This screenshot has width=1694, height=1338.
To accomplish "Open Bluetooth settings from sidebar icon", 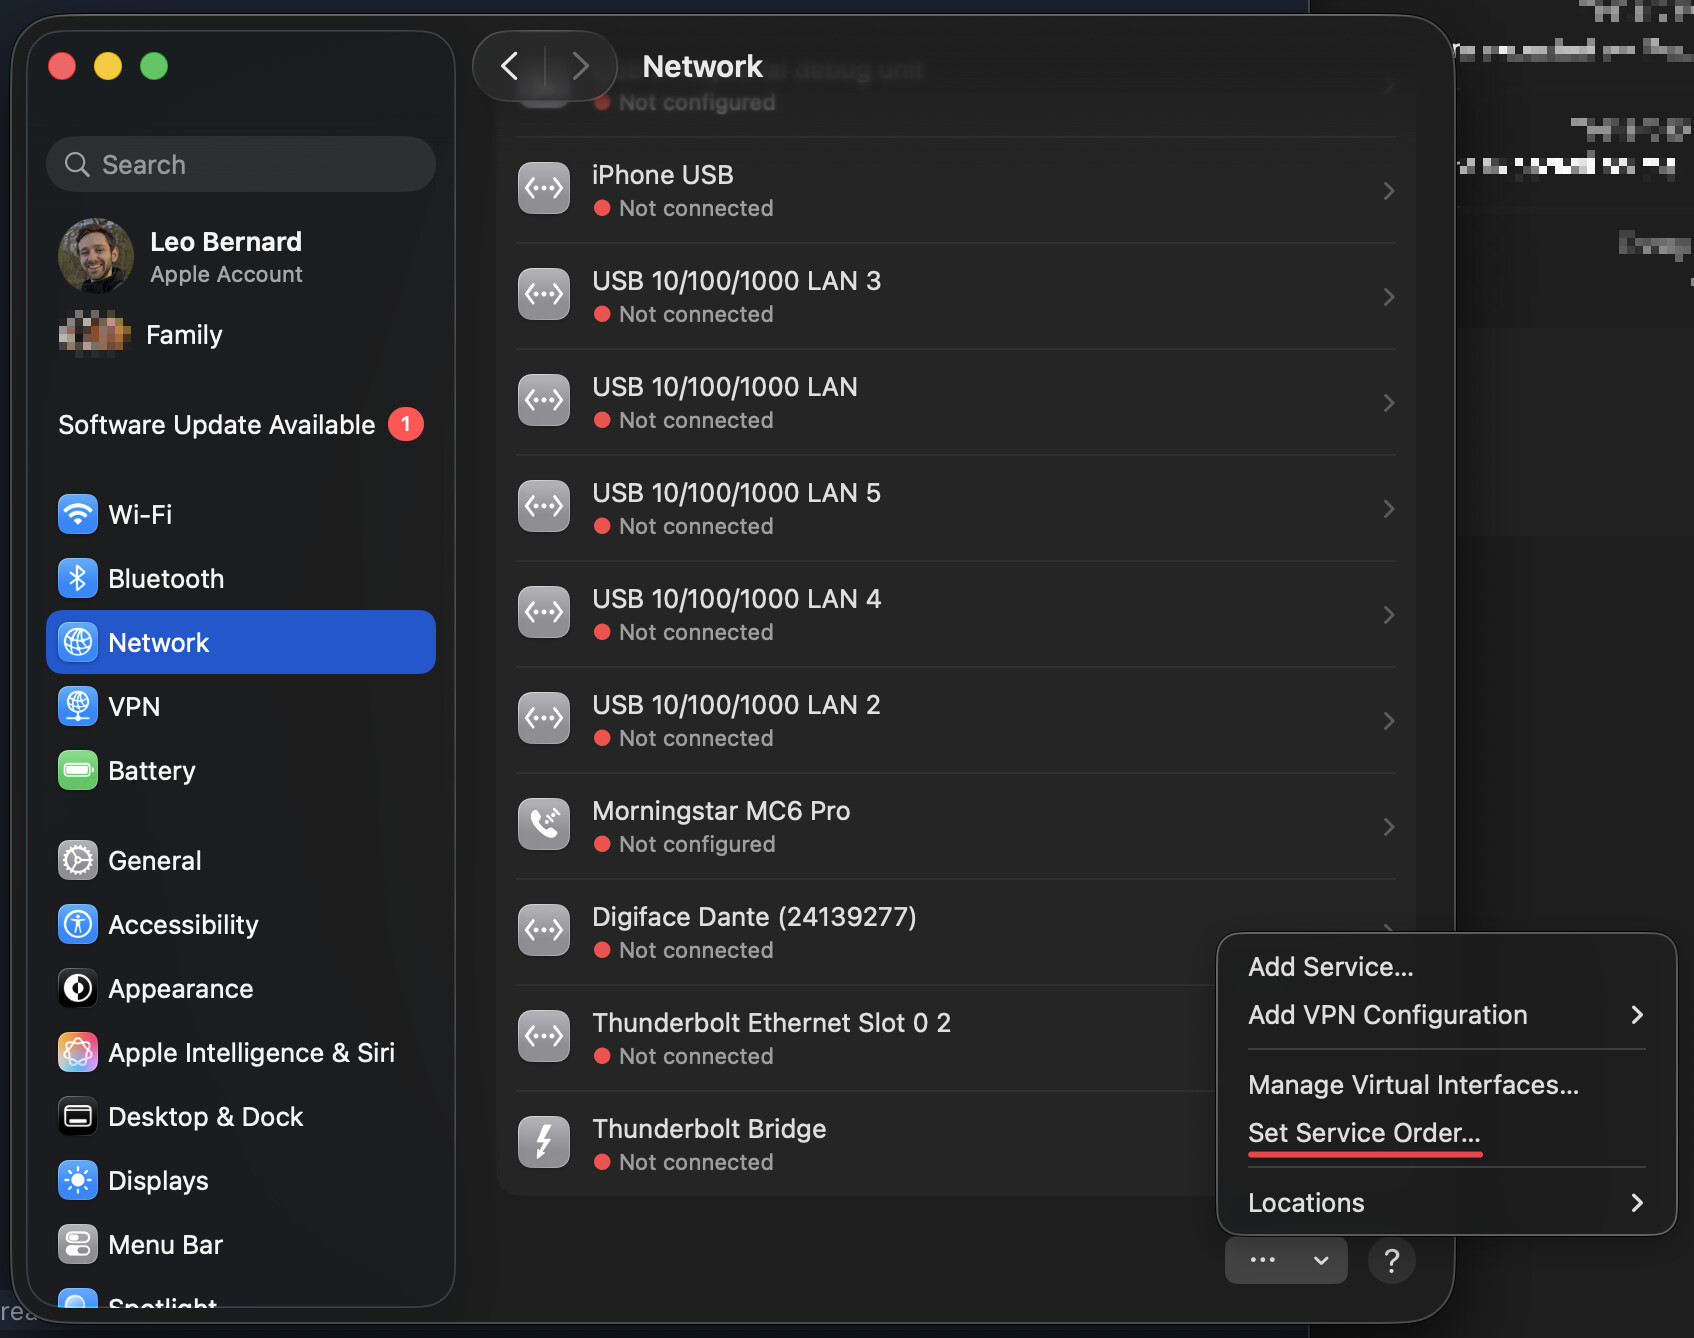I will pyautogui.click(x=78, y=579).
